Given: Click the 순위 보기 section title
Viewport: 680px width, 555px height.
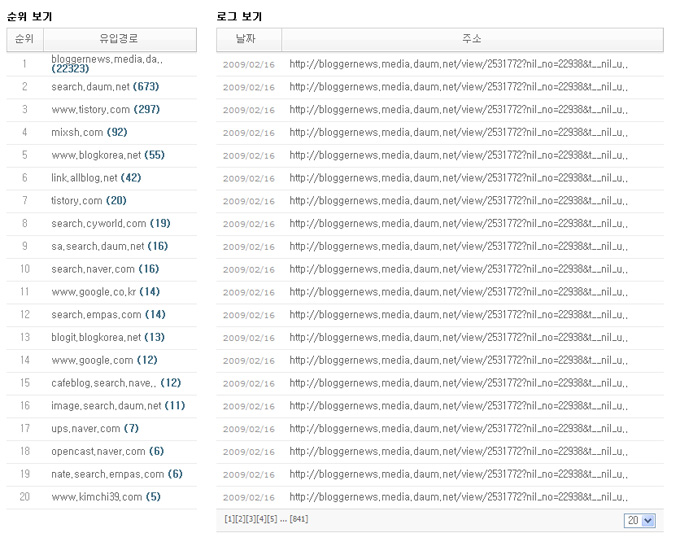Looking at the screenshot, I should (29, 16).
